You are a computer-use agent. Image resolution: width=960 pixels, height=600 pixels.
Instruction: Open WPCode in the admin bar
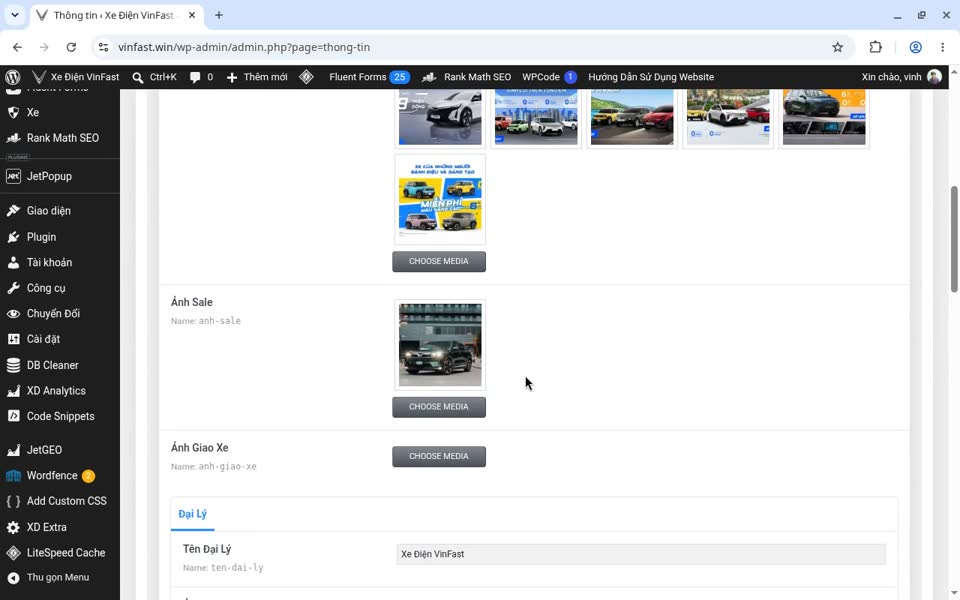pos(549,77)
